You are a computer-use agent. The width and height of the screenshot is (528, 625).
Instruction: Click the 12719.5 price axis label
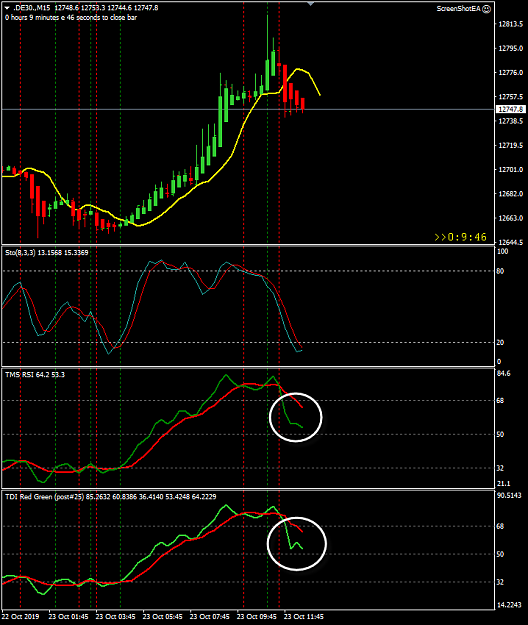[510, 145]
